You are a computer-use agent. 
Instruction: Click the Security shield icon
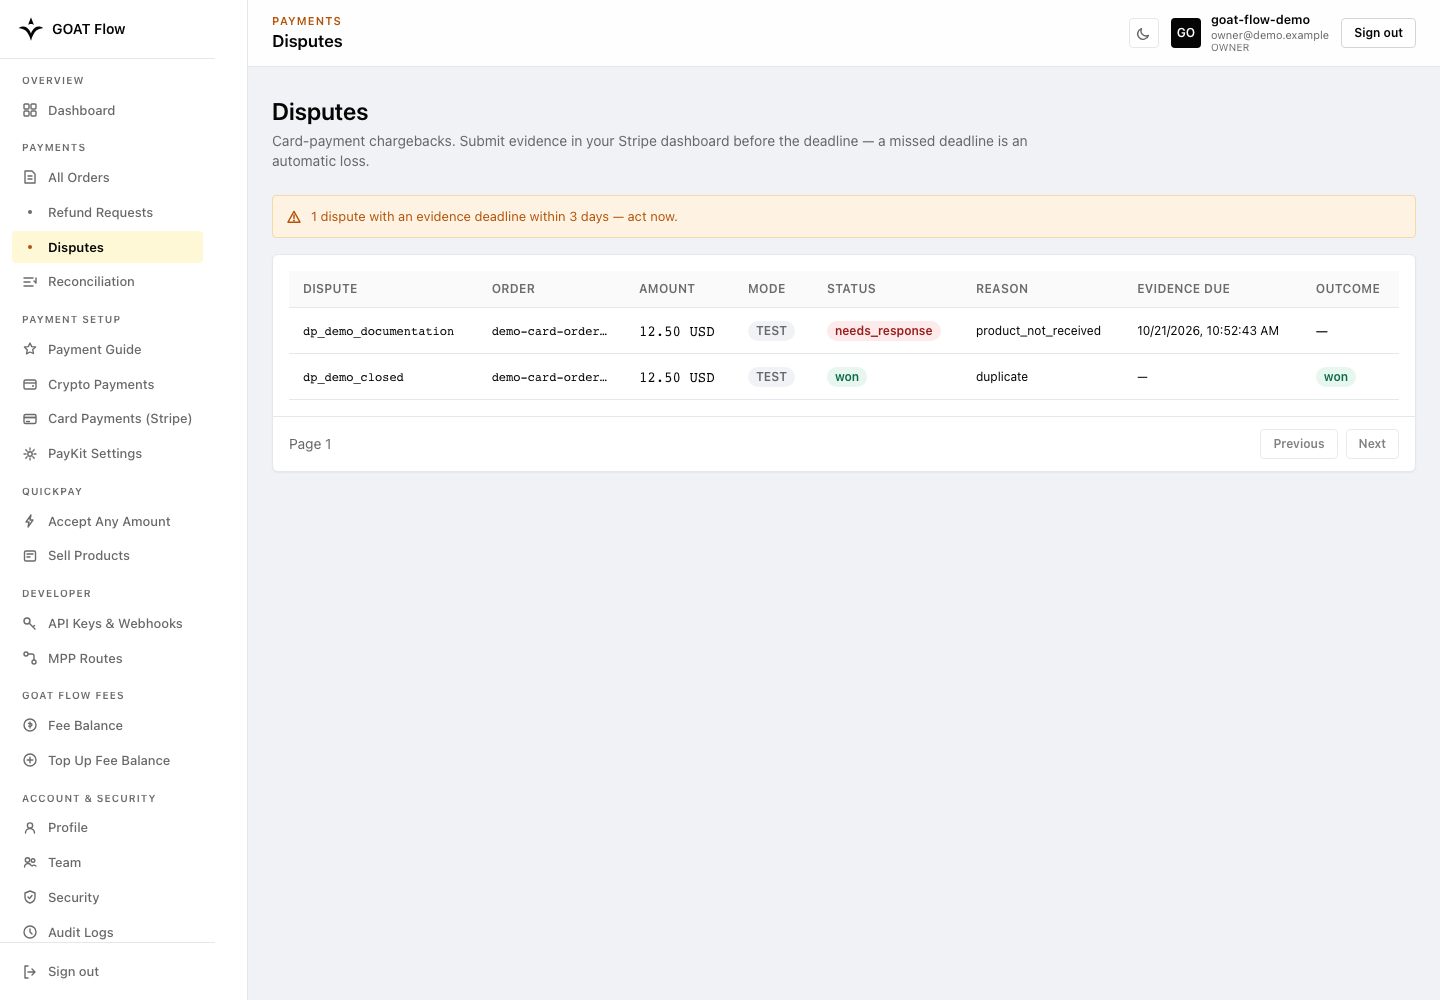(x=30, y=897)
